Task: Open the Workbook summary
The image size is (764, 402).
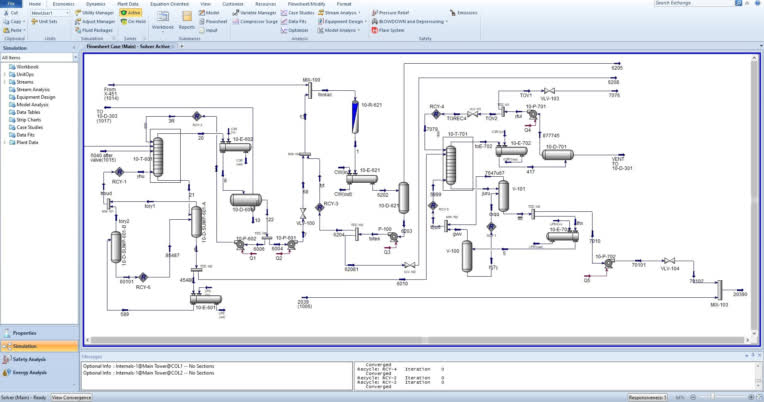Action: (163, 20)
